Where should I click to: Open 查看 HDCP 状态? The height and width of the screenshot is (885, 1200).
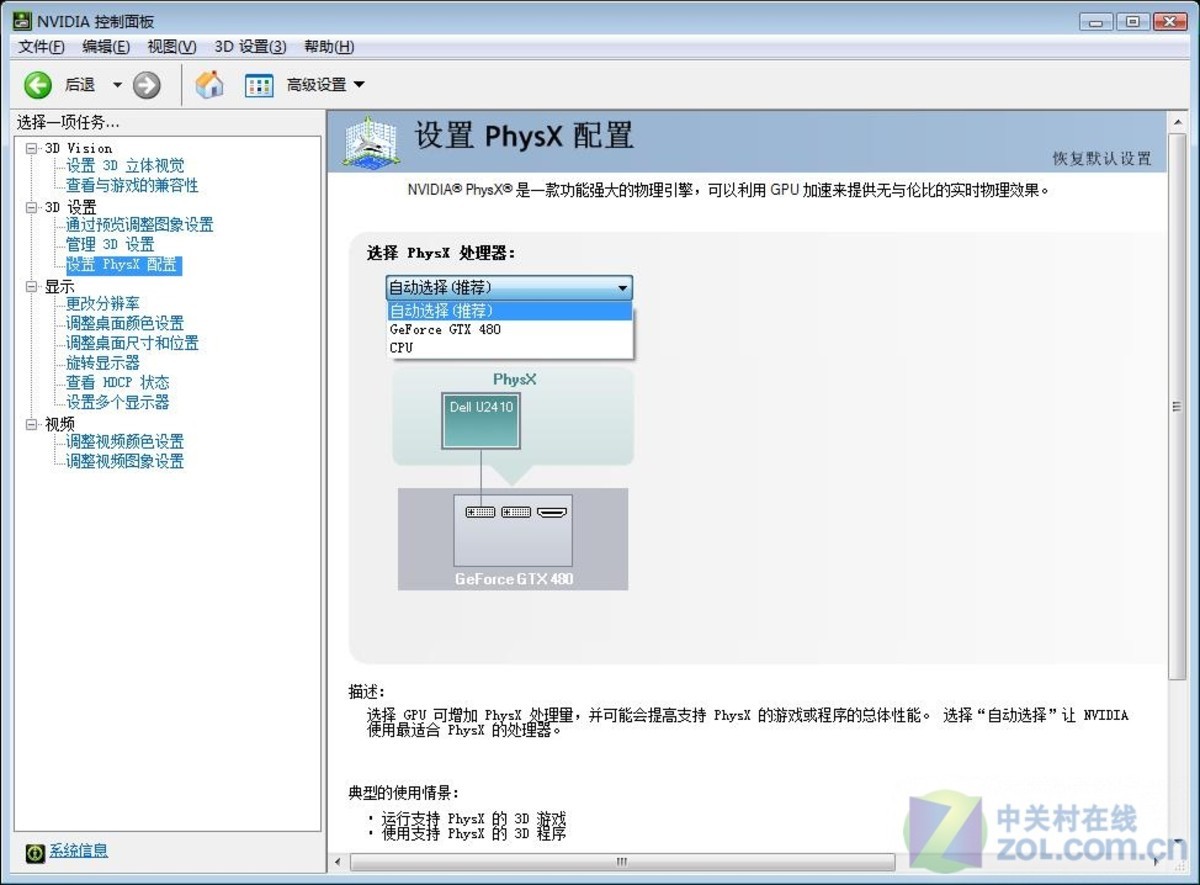point(118,382)
